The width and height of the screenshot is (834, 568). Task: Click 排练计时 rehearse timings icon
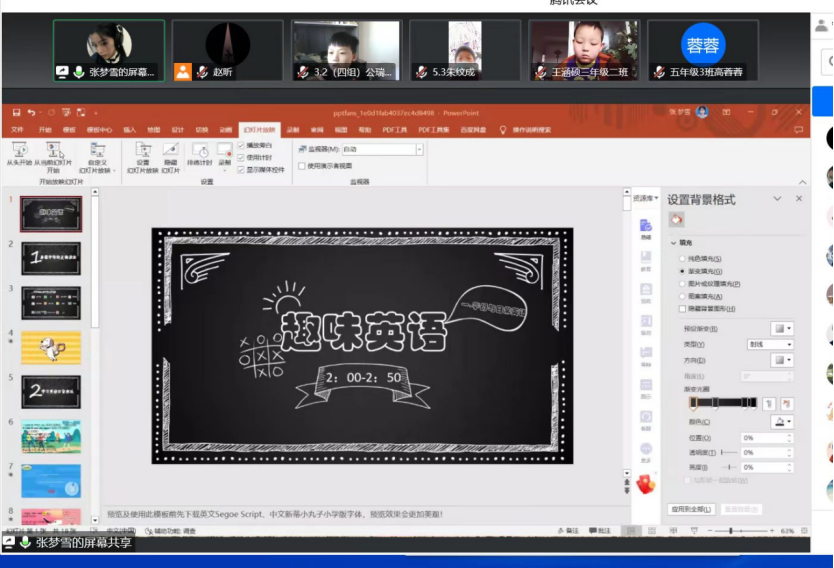200,152
